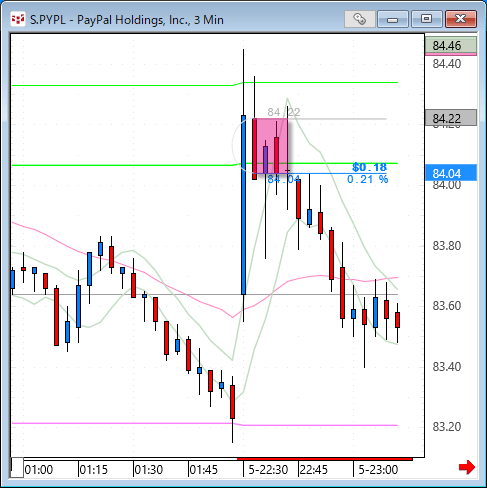Click the 01:30 time axis label
Image resolution: width=487 pixels, height=488 pixels.
(149, 470)
